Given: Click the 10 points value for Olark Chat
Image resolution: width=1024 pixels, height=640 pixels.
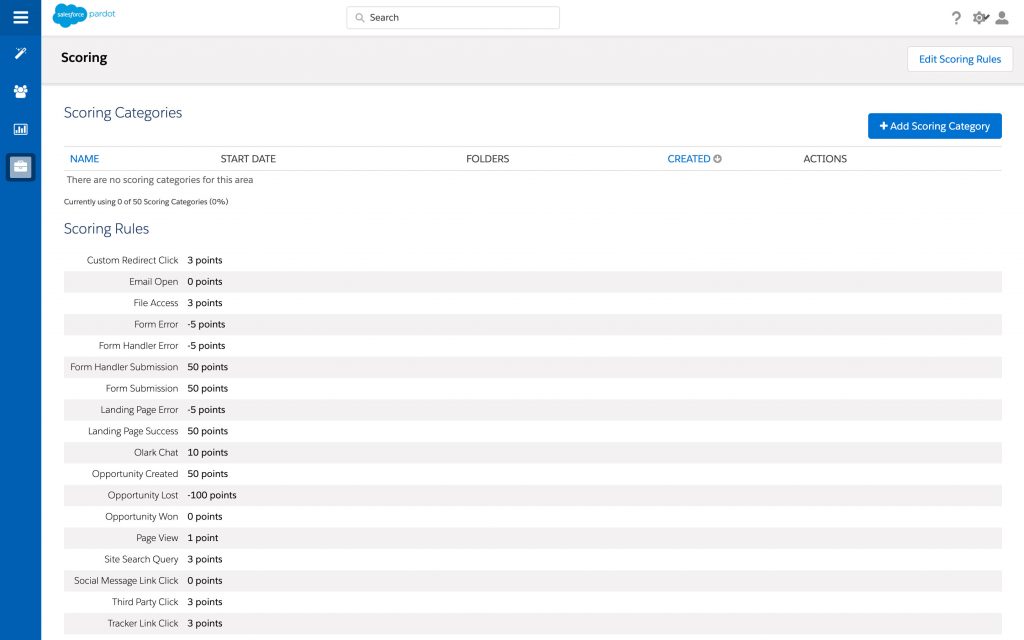Looking at the screenshot, I should click(208, 453).
